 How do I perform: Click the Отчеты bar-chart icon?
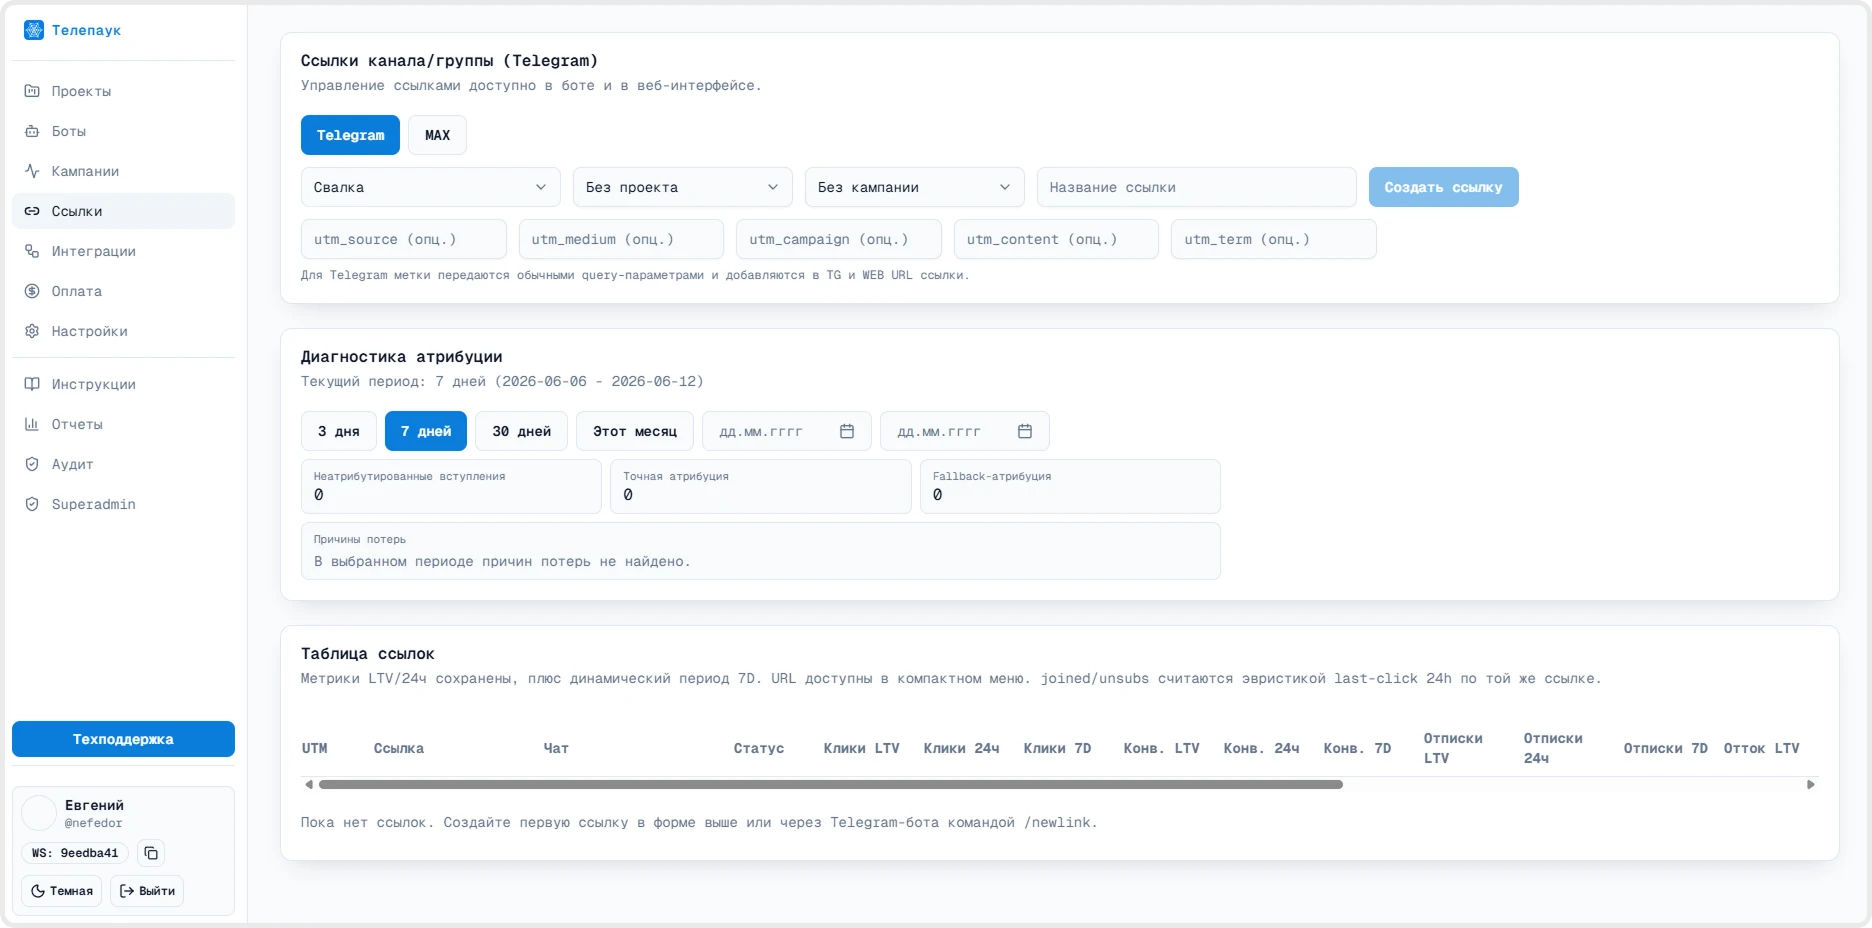coord(32,424)
